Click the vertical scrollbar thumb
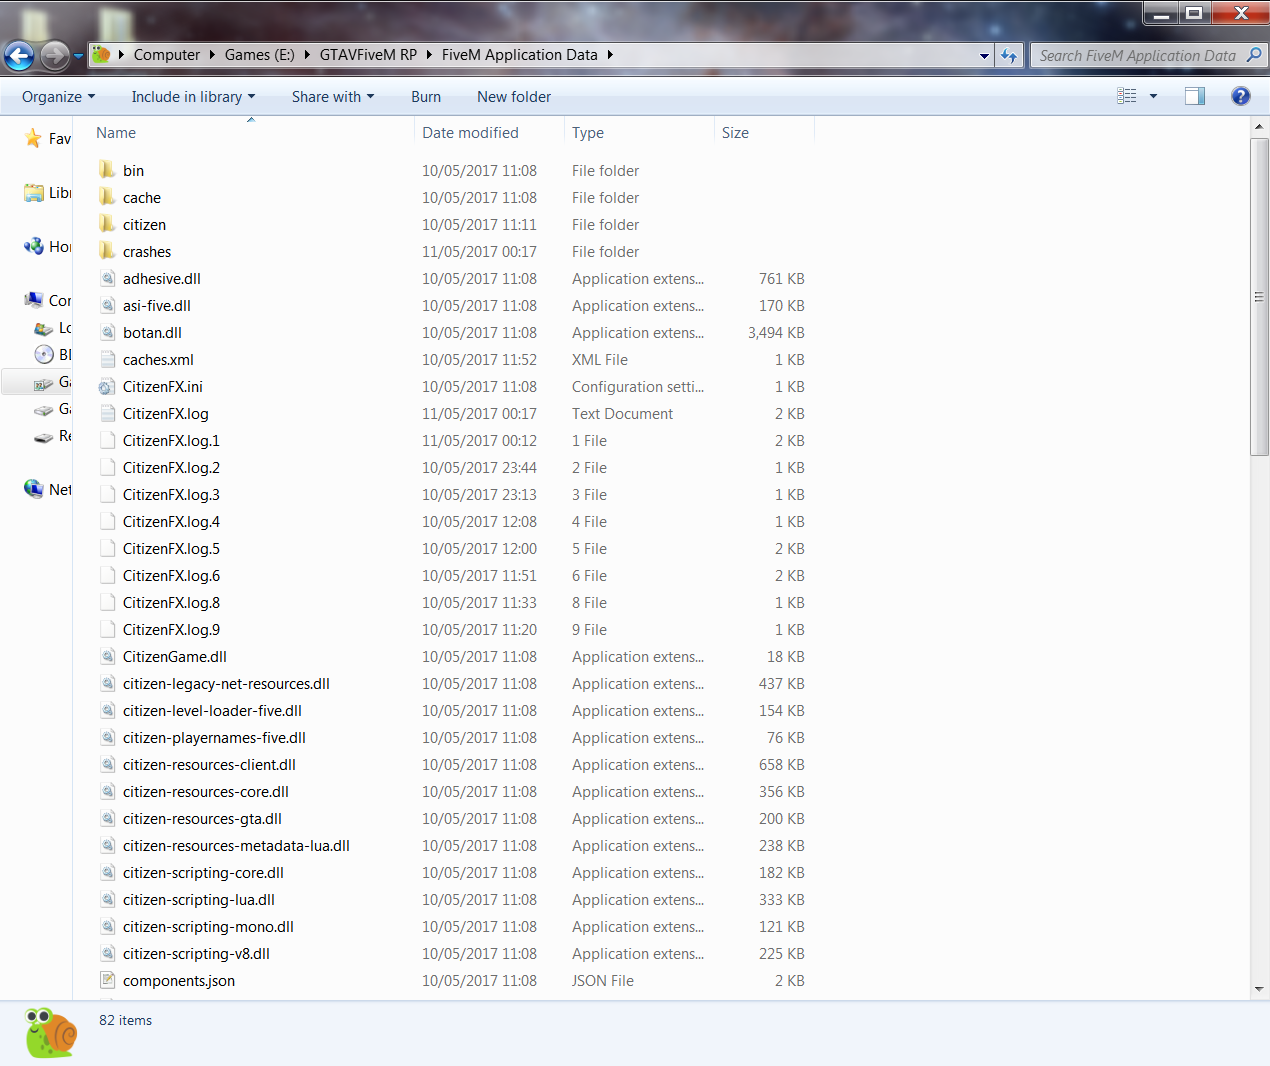The image size is (1270, 1066). pos(1259,297)
